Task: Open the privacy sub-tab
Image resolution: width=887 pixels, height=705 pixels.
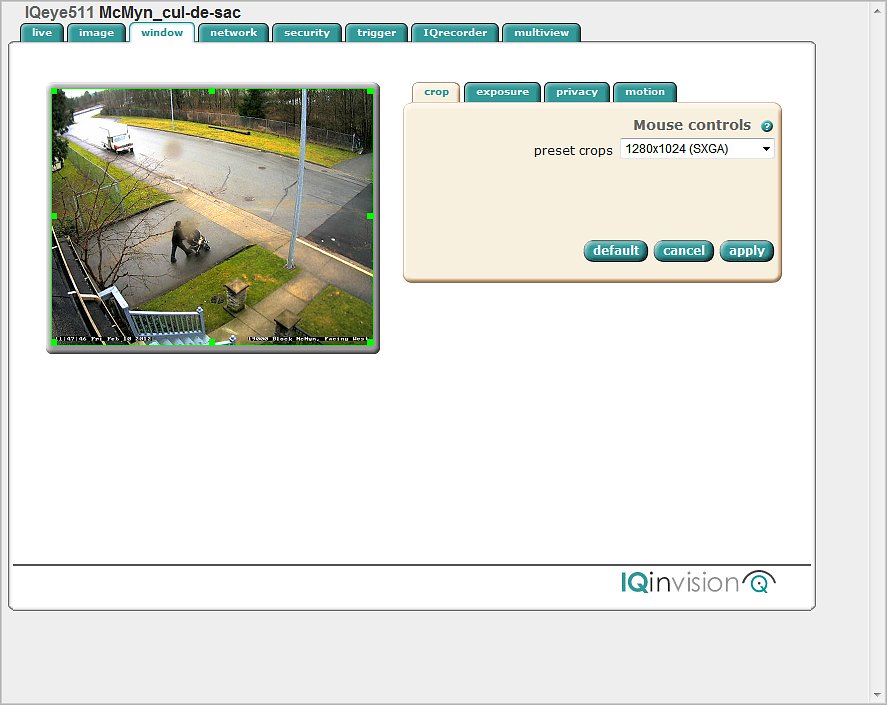Action: click(577, 92)
